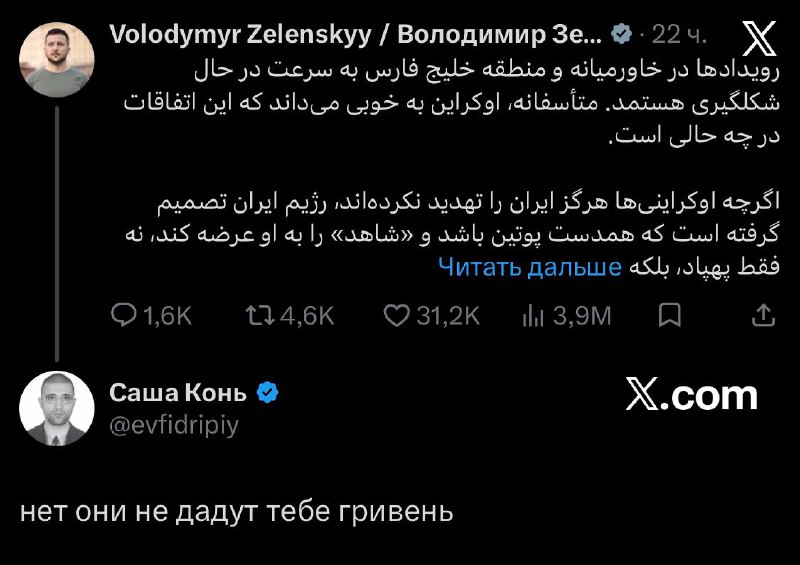Open the "22 ч." timestamp link
The height and width of the screenshot is (565, 800).
coord(680,35)
